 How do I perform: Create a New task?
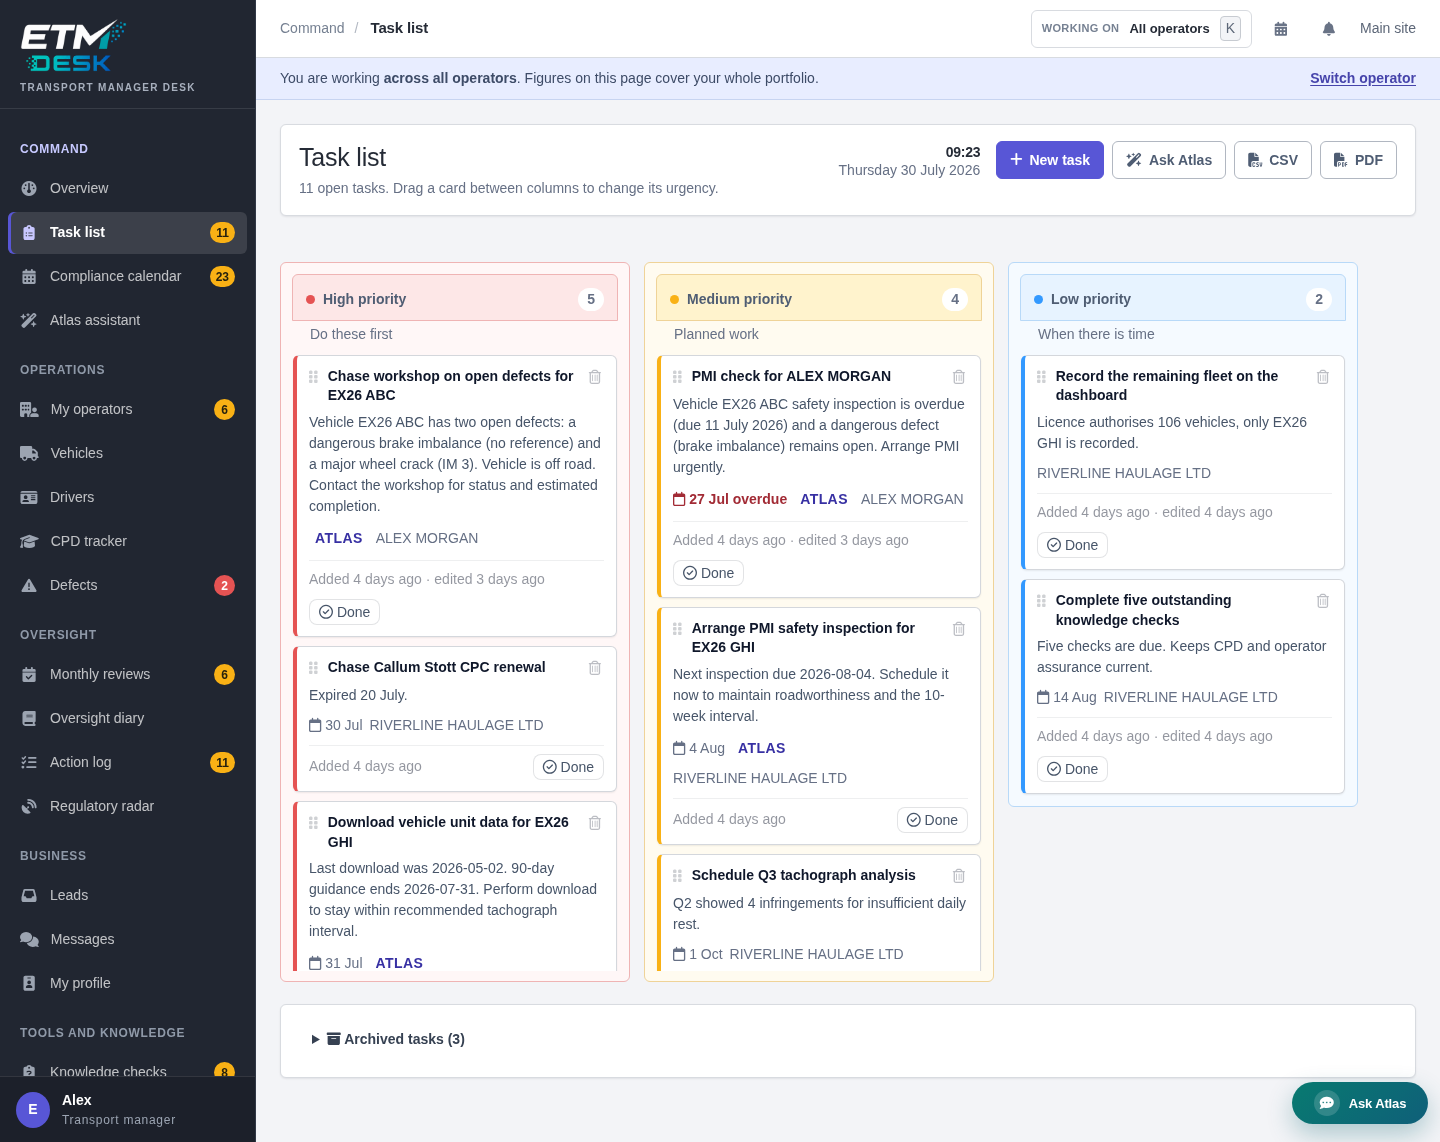click(1050, 160)
